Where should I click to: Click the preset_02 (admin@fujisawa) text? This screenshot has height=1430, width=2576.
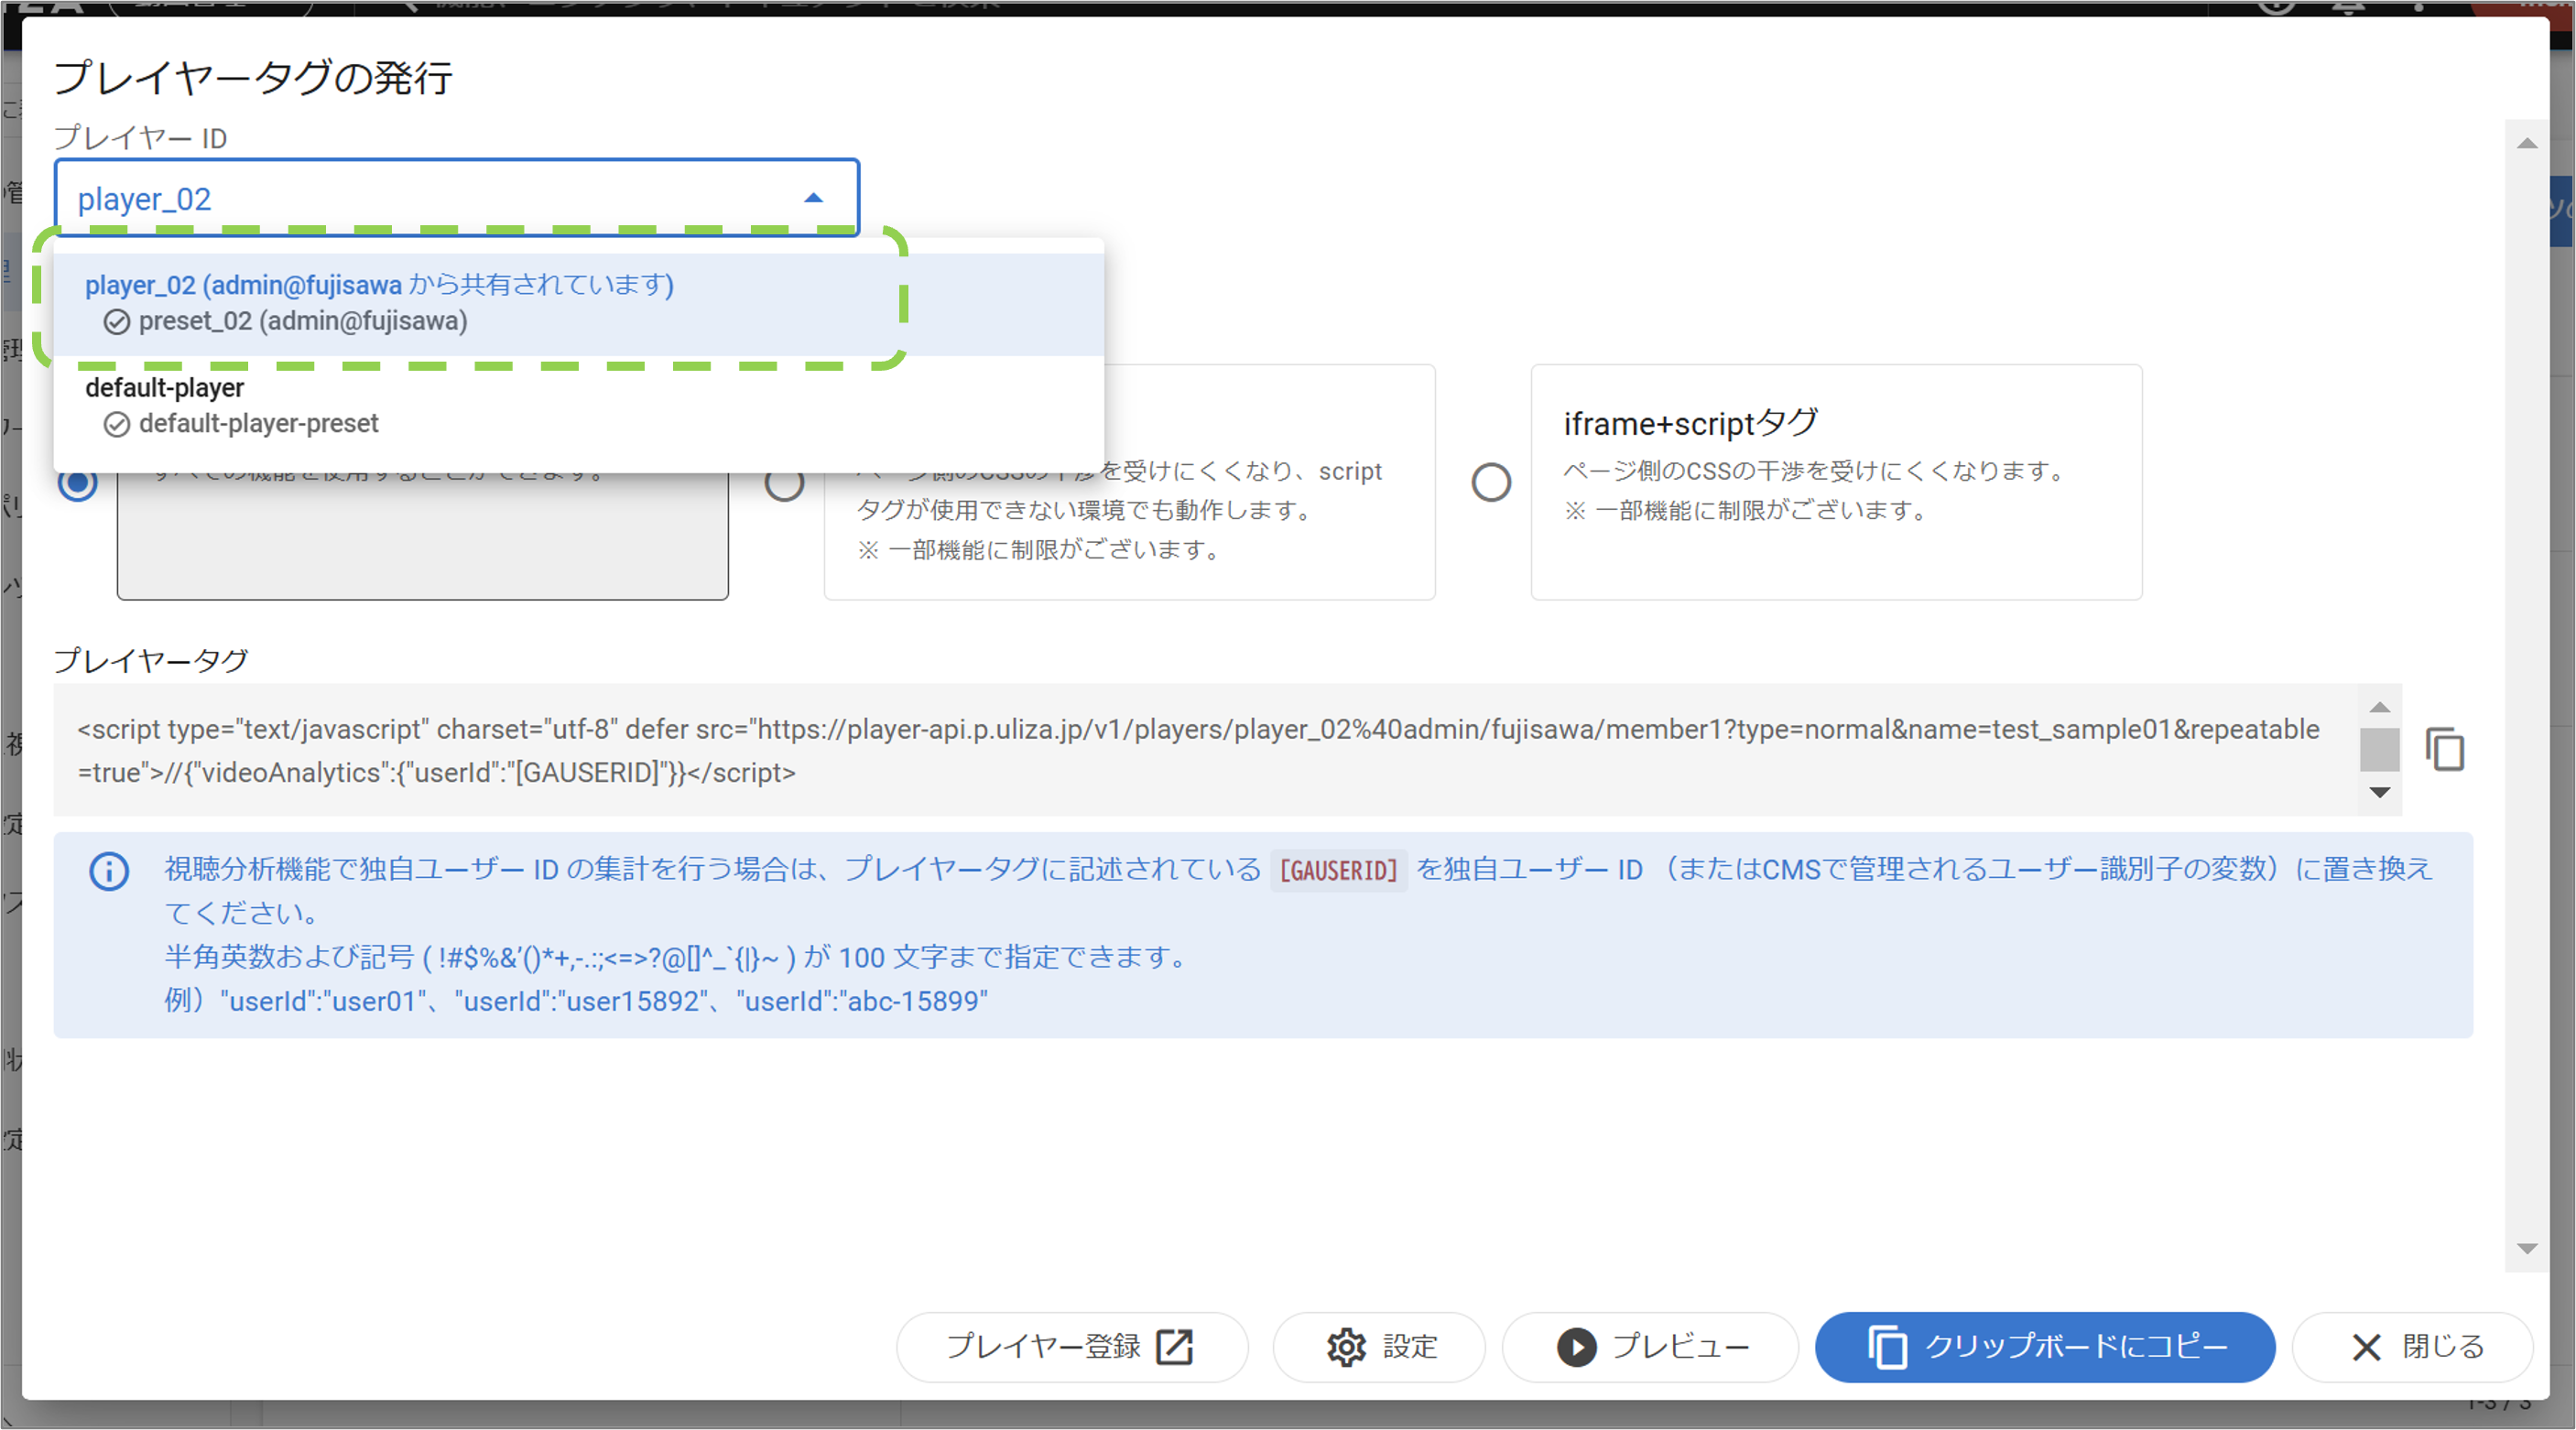pyautogui.click(x=303, y=321)
